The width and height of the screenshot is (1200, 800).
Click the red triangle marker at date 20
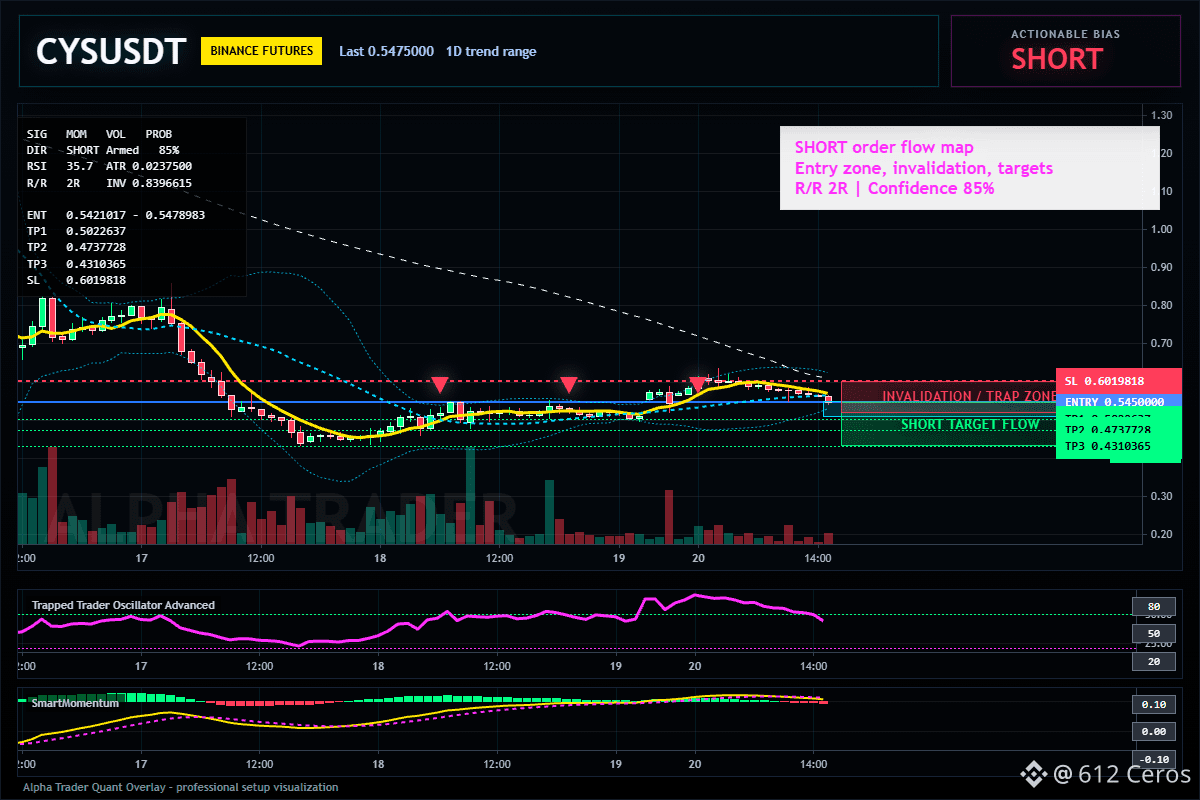[x=697, y=384]
